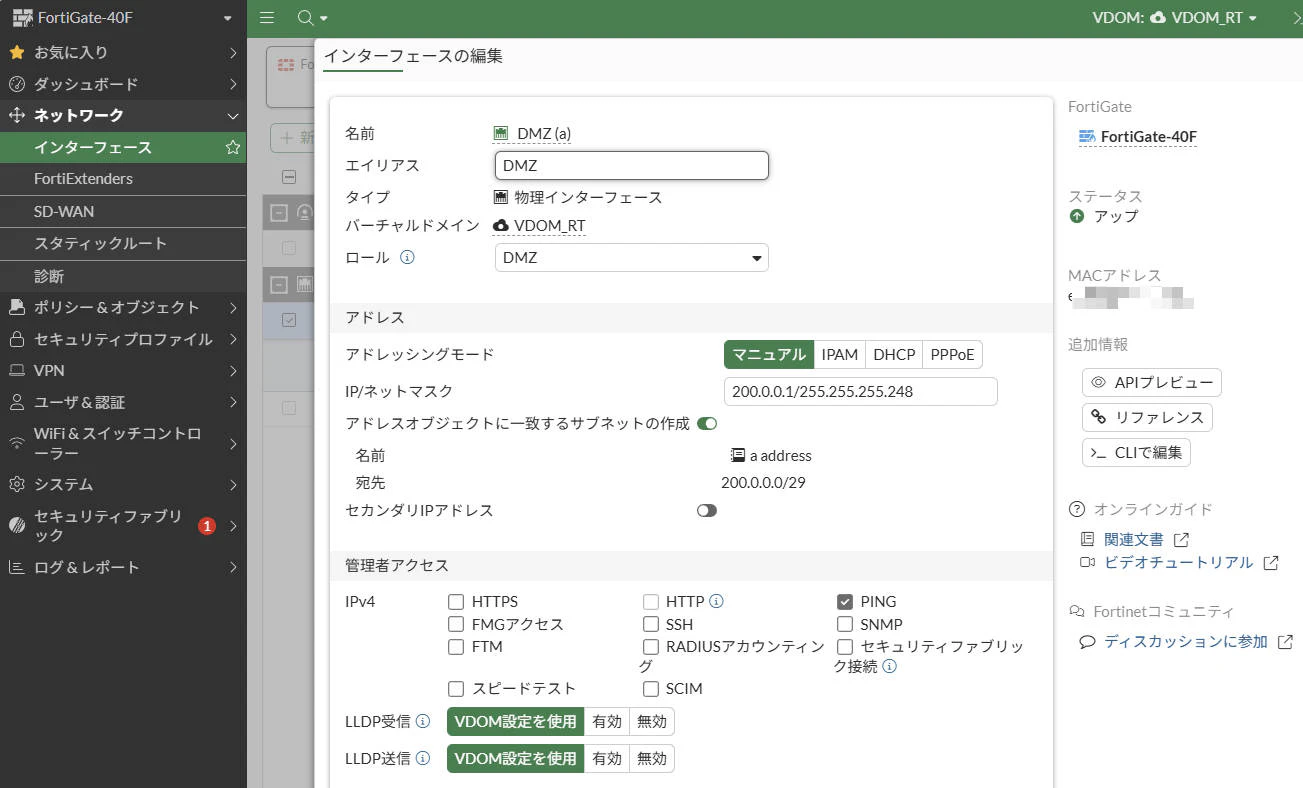This screenshot has height=788, width=1303.
Task: Open the ロール dropdown showing DMZ
Action: pyautogui.click(x=632, y=257)
